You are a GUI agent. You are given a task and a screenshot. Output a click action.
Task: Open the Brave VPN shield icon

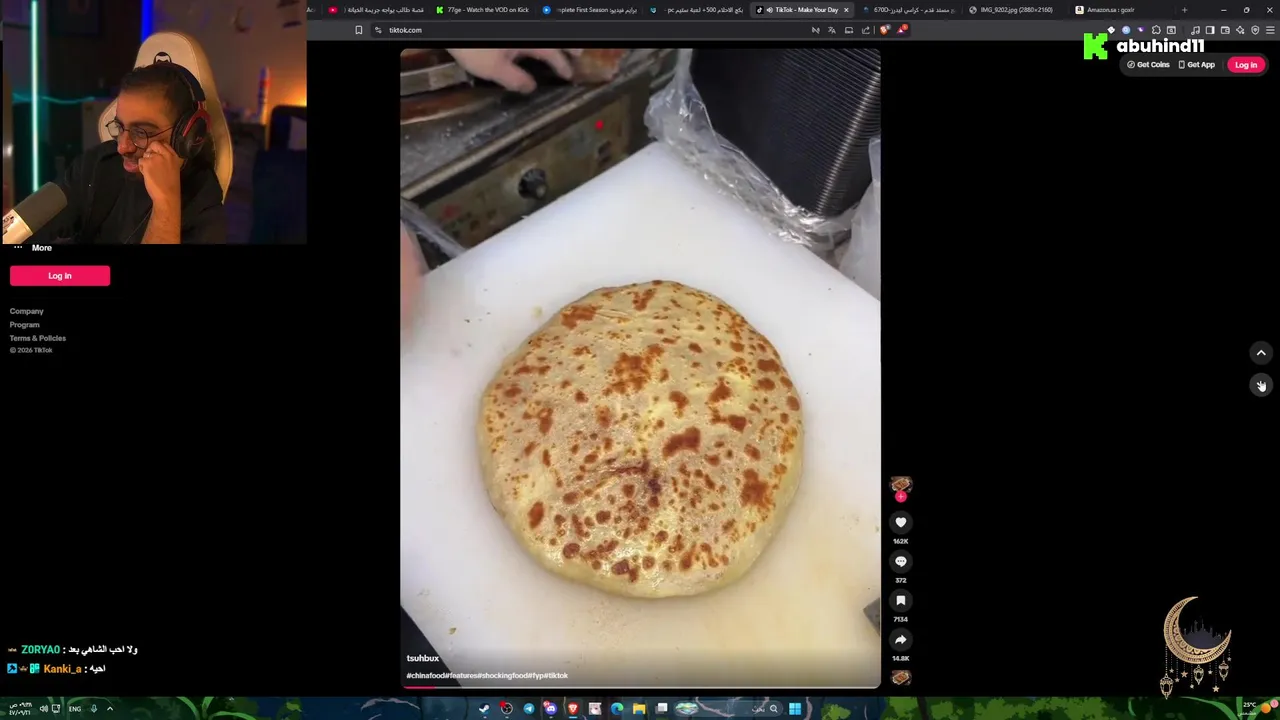1255,30
